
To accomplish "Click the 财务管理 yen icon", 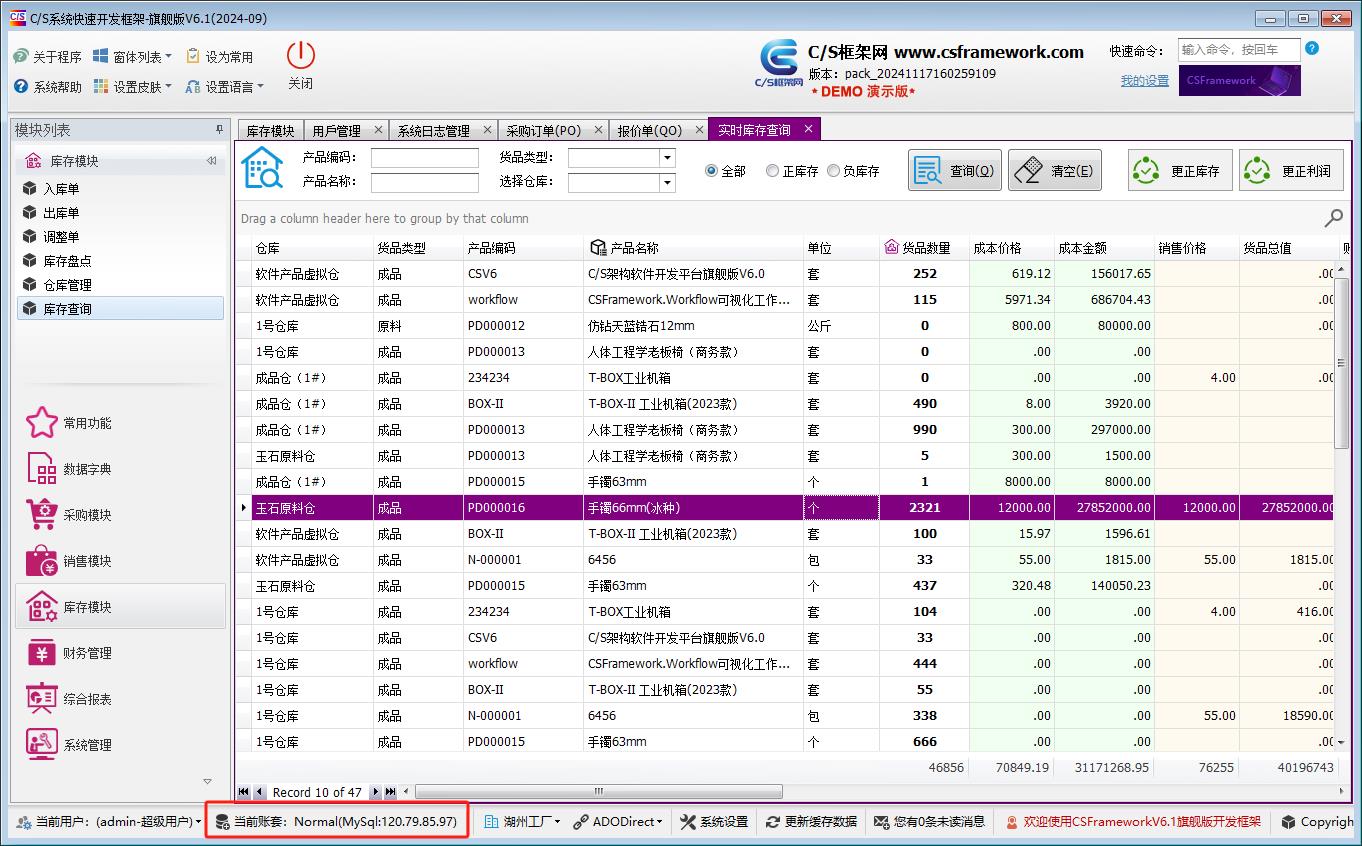I will pos(42,653).
